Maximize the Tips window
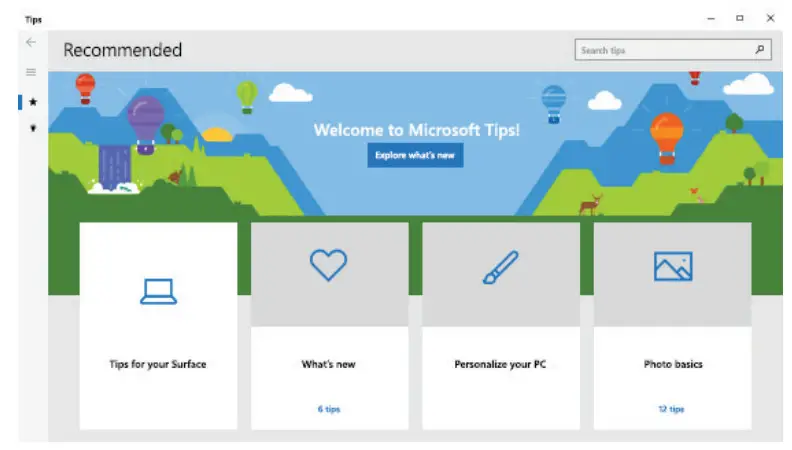 740,18
